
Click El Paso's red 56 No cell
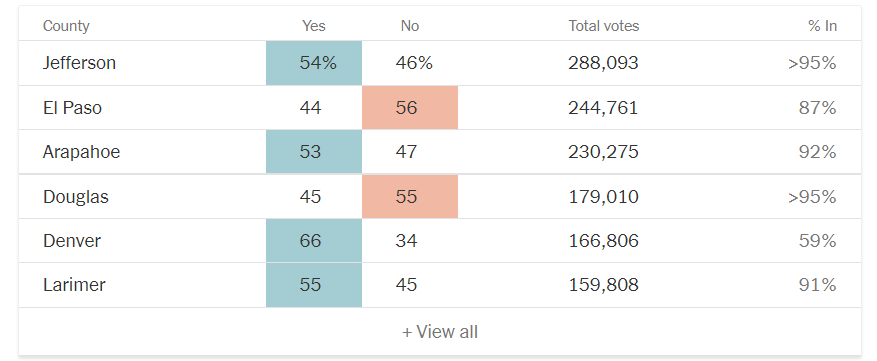[x=410, y=107]
